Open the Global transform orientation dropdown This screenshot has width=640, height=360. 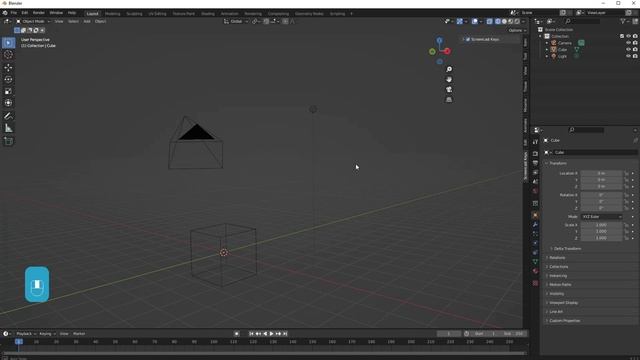point(236,21)
